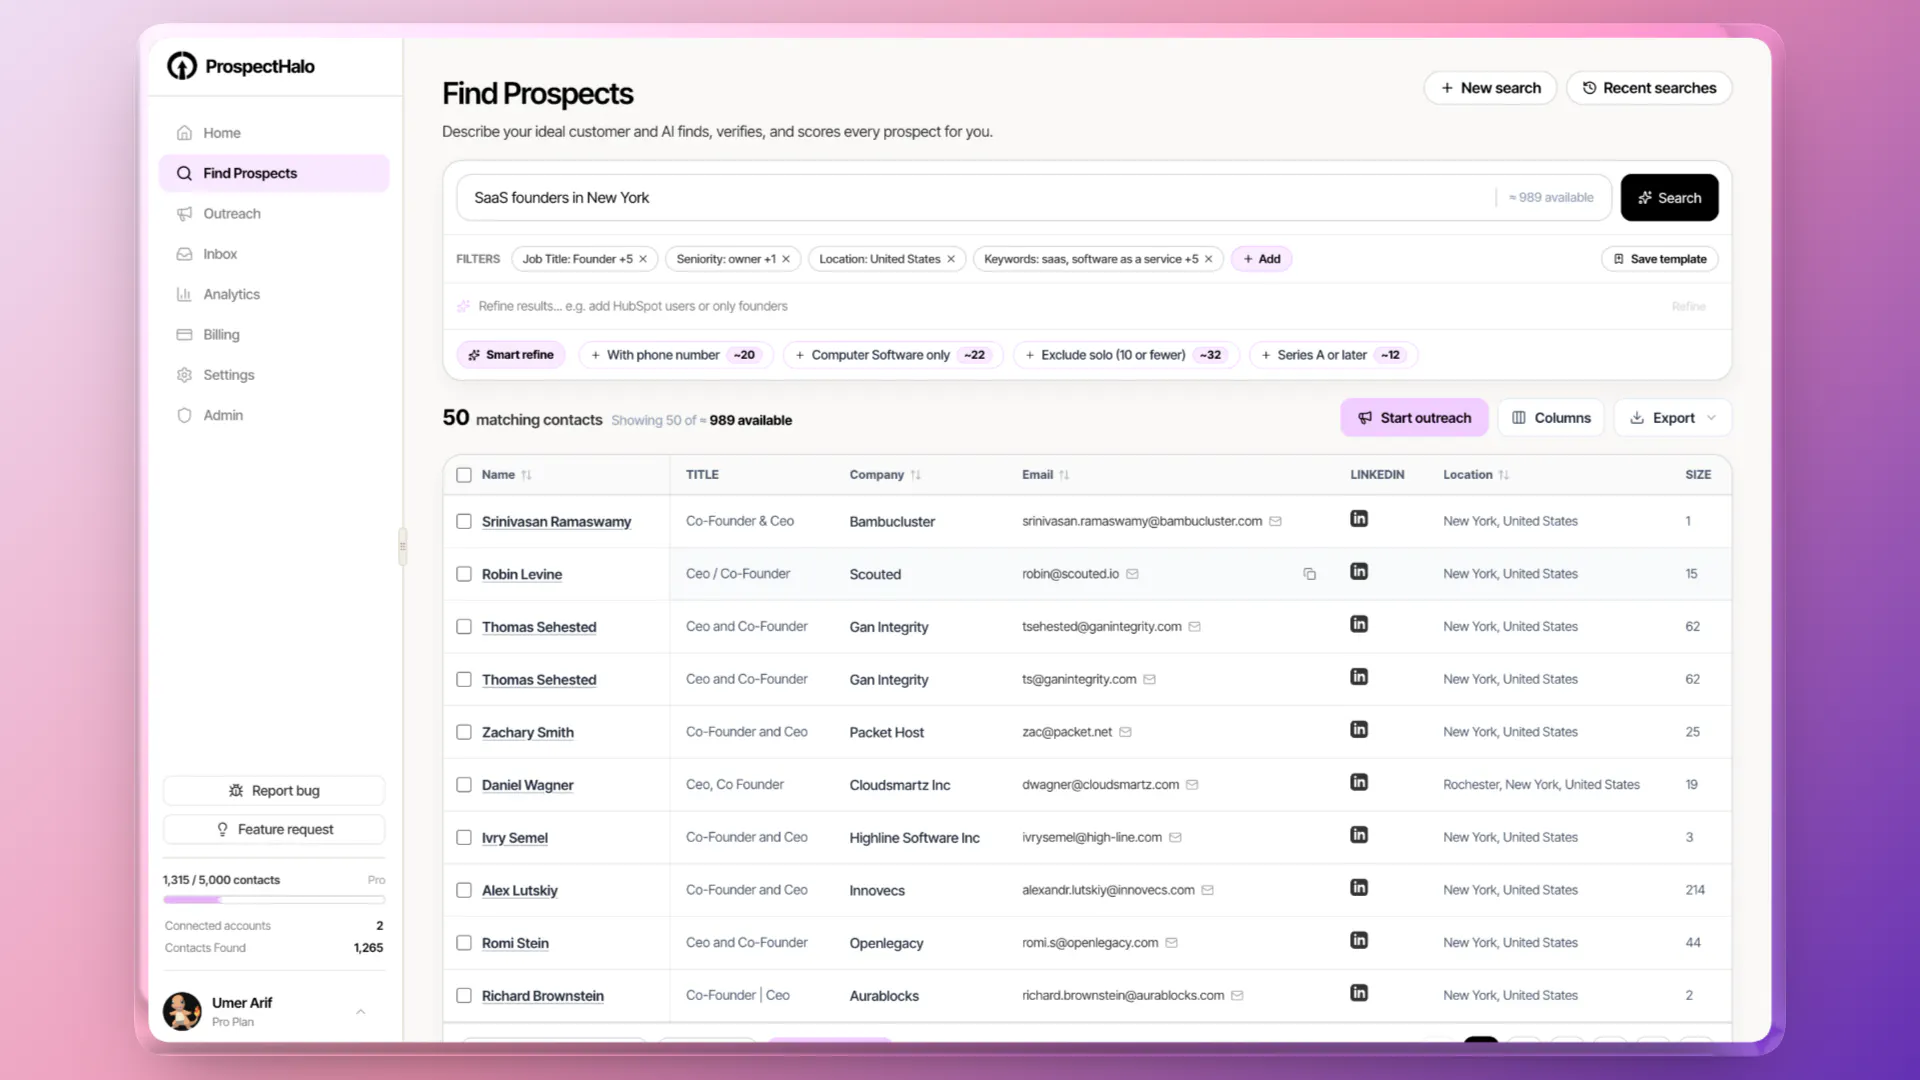Open Admin in the sidebar
1920x1080 pixels.
tap(274, 415)
